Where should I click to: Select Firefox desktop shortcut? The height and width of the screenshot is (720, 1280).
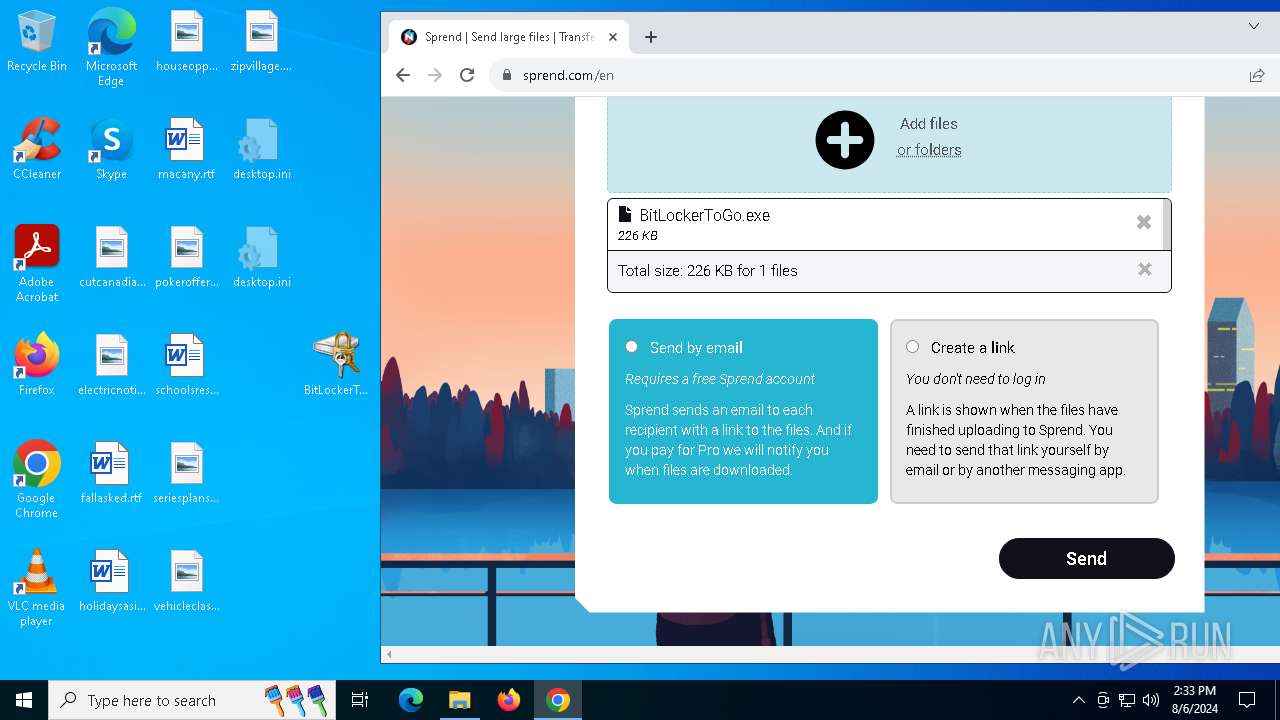point(37,364)
